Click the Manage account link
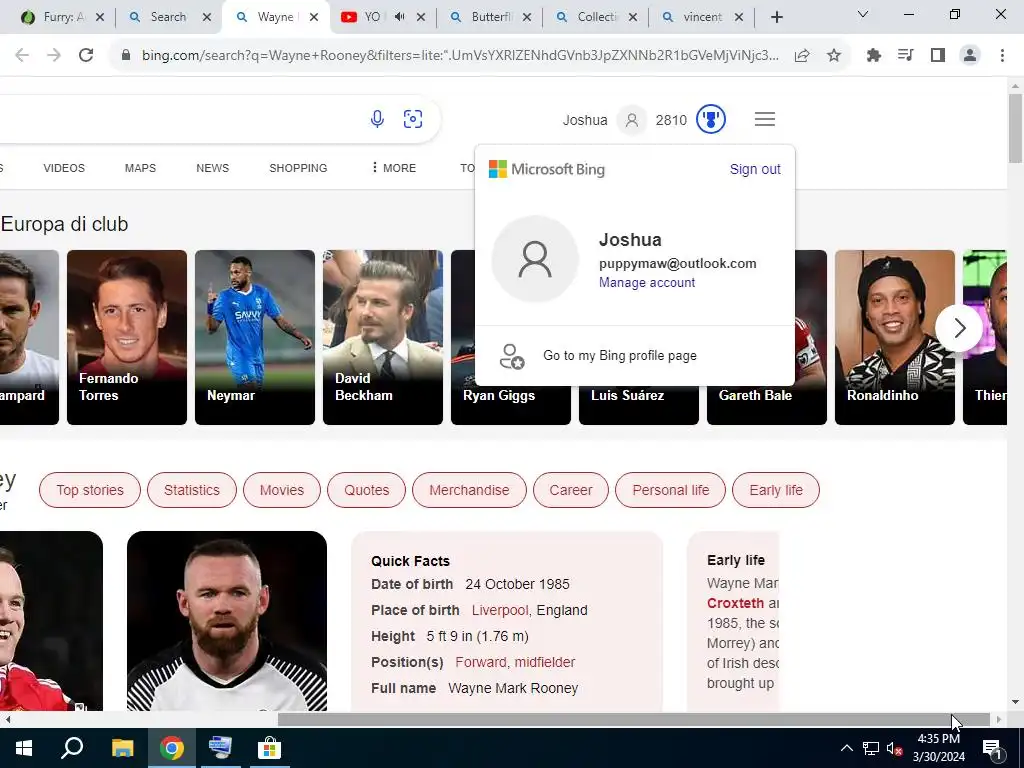This screenshot has height=768, width=1024. pos(647,282)
